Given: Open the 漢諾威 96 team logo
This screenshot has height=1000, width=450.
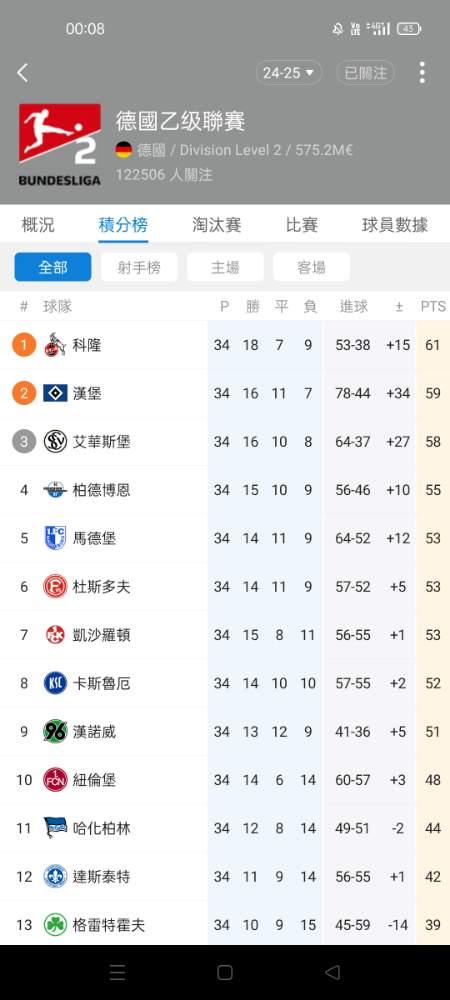Looking at the screenshot, I should [55, 731].
